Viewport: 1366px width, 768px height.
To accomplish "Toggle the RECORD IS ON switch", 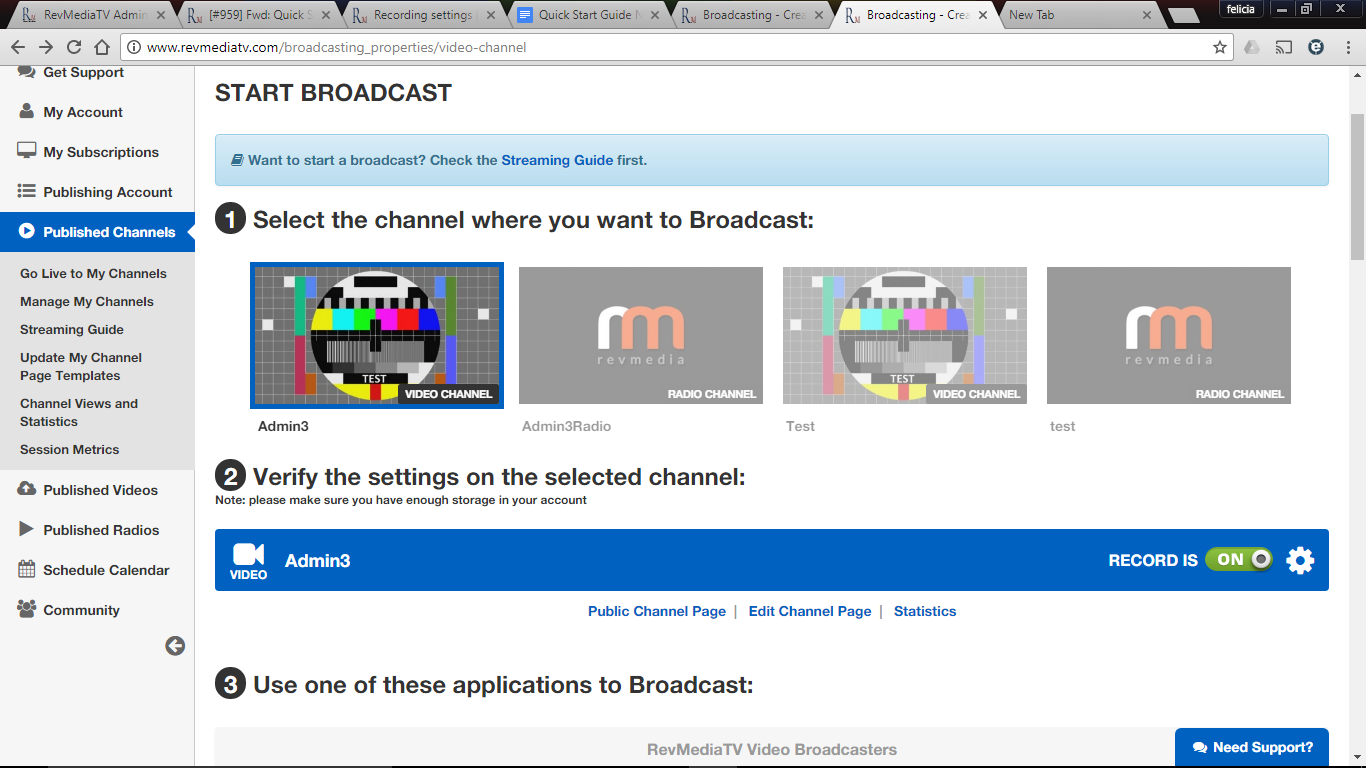I will click(x=1239, y=560).
